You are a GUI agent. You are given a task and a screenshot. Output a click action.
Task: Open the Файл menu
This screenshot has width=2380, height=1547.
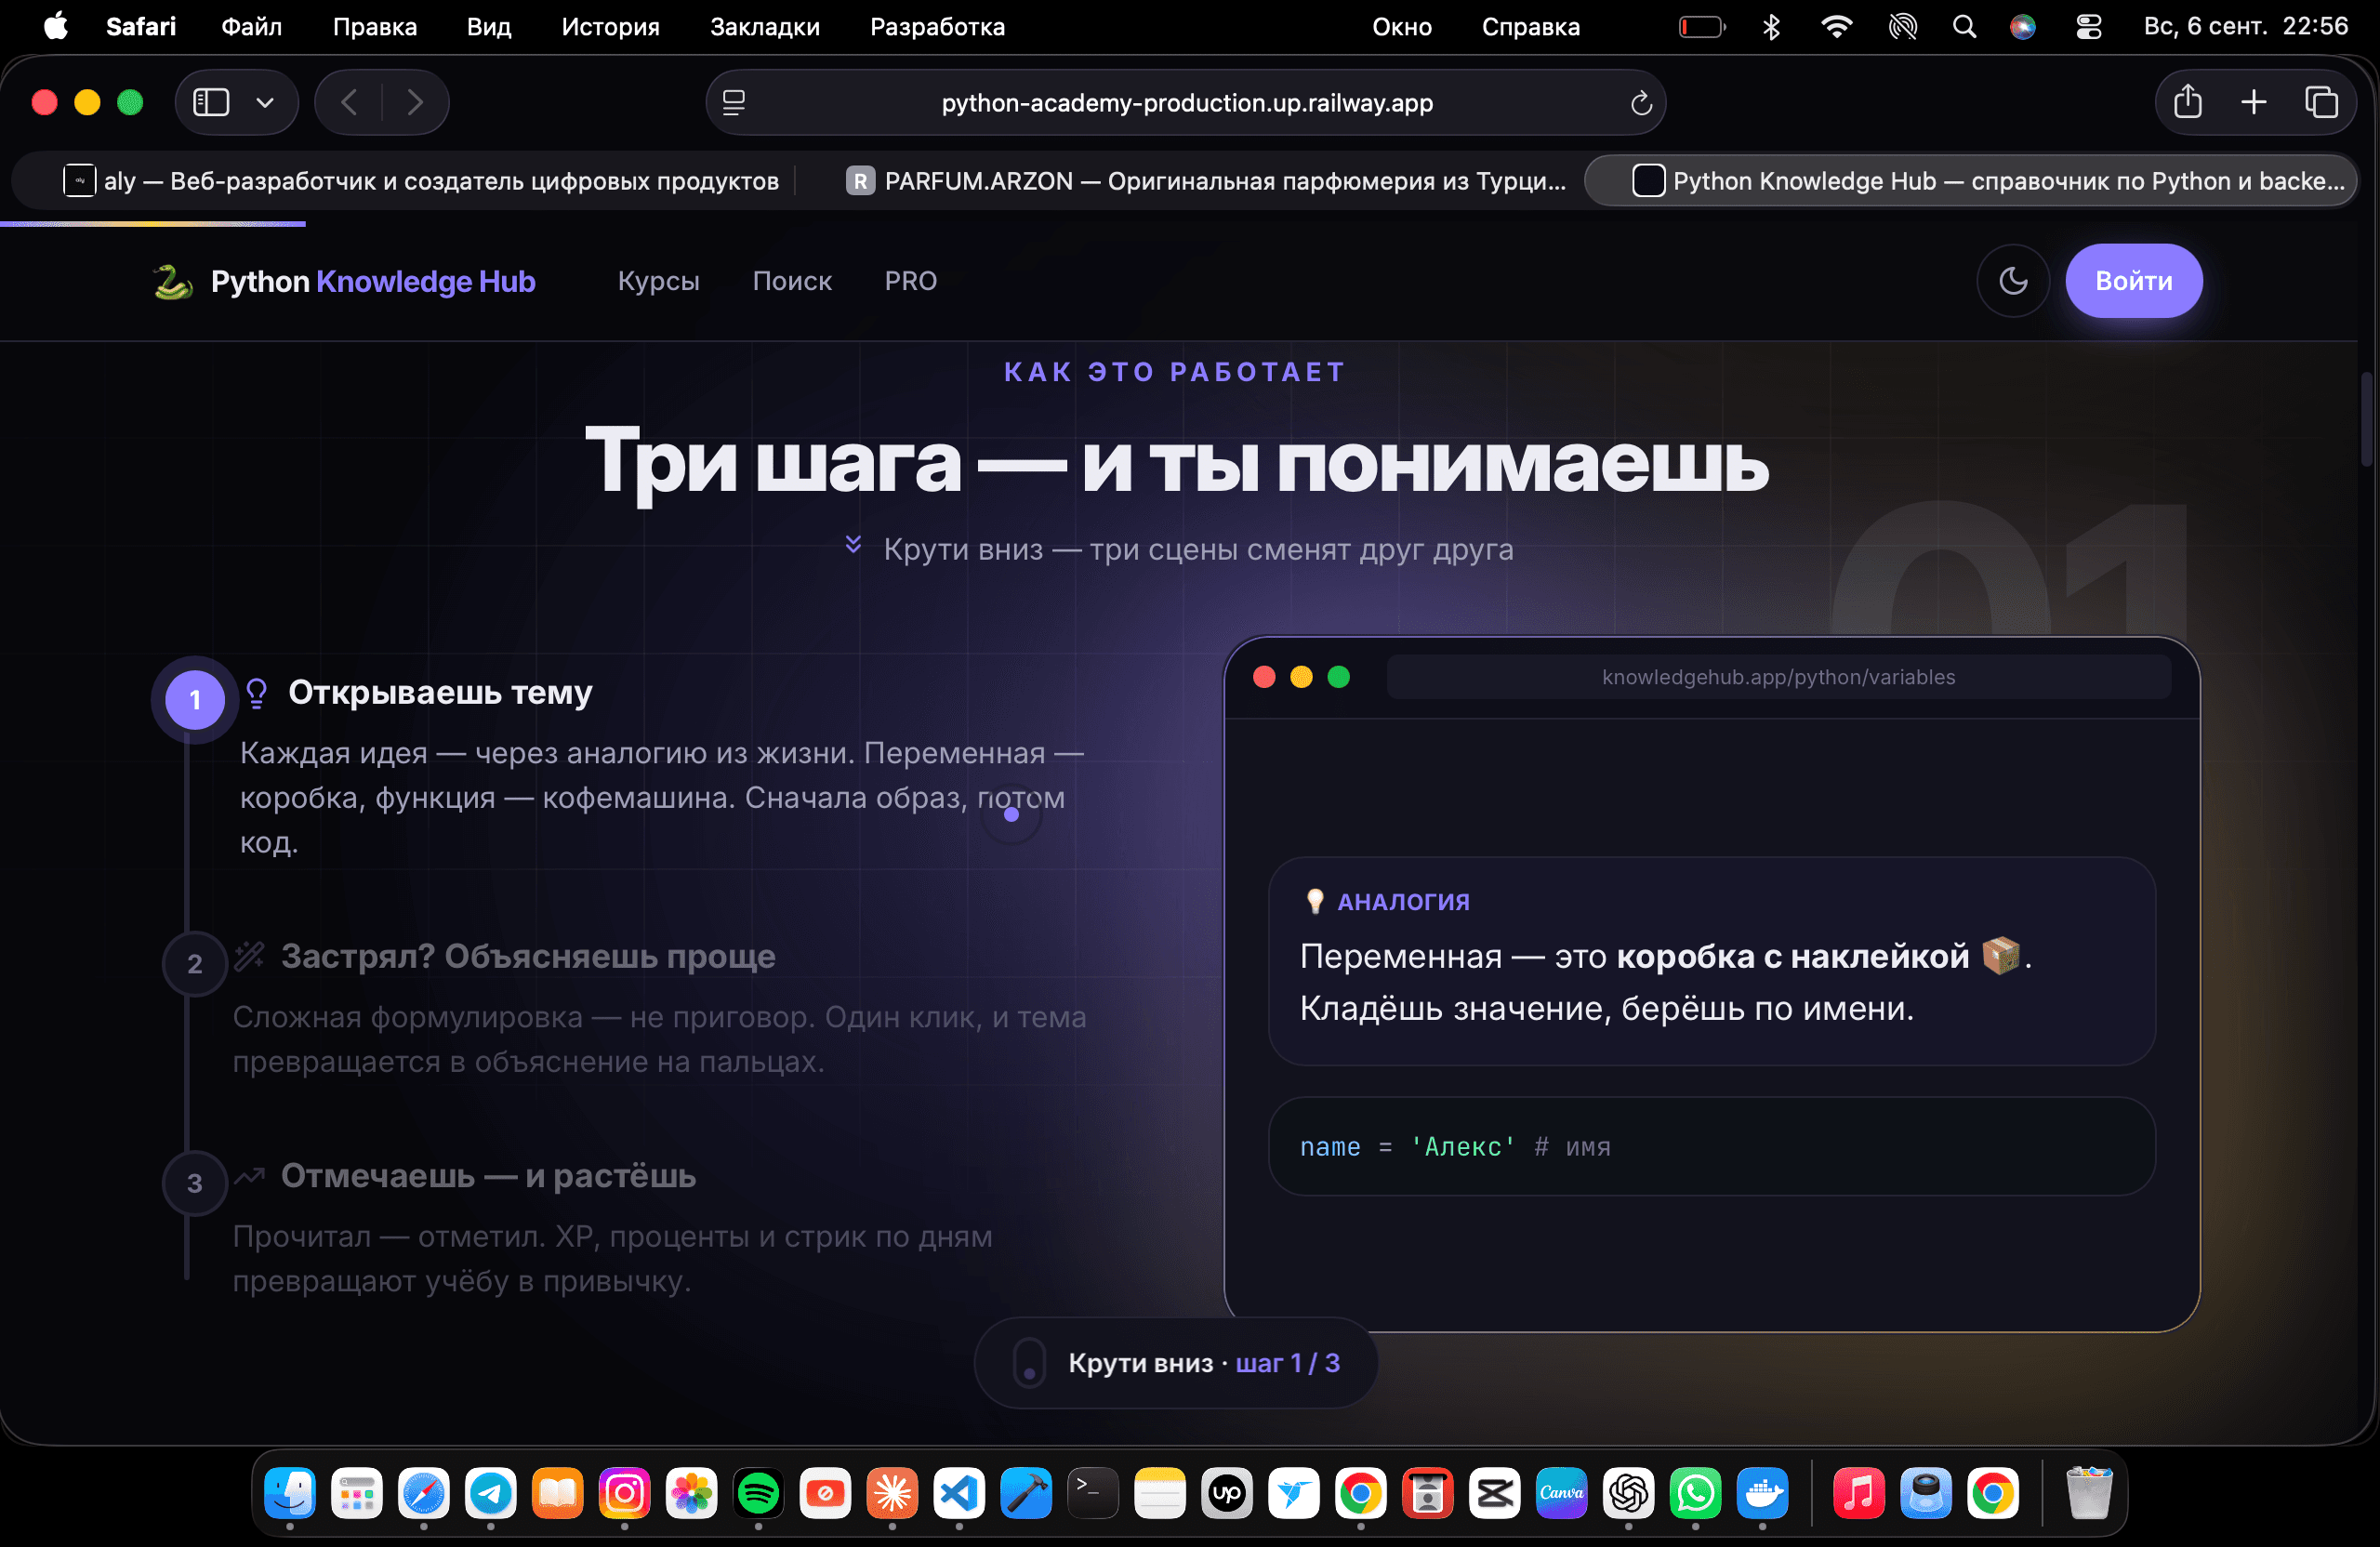click(x=251, y=27)
